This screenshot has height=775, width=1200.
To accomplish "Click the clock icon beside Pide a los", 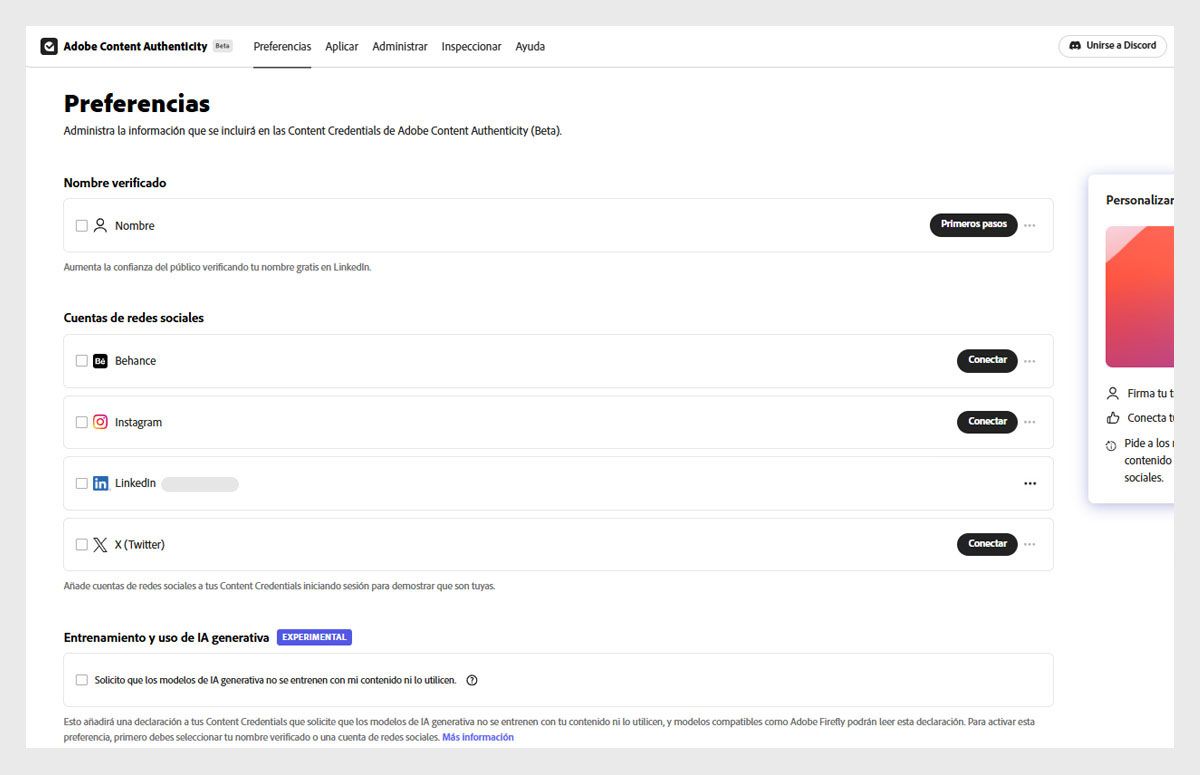I will click(1111, 446).
